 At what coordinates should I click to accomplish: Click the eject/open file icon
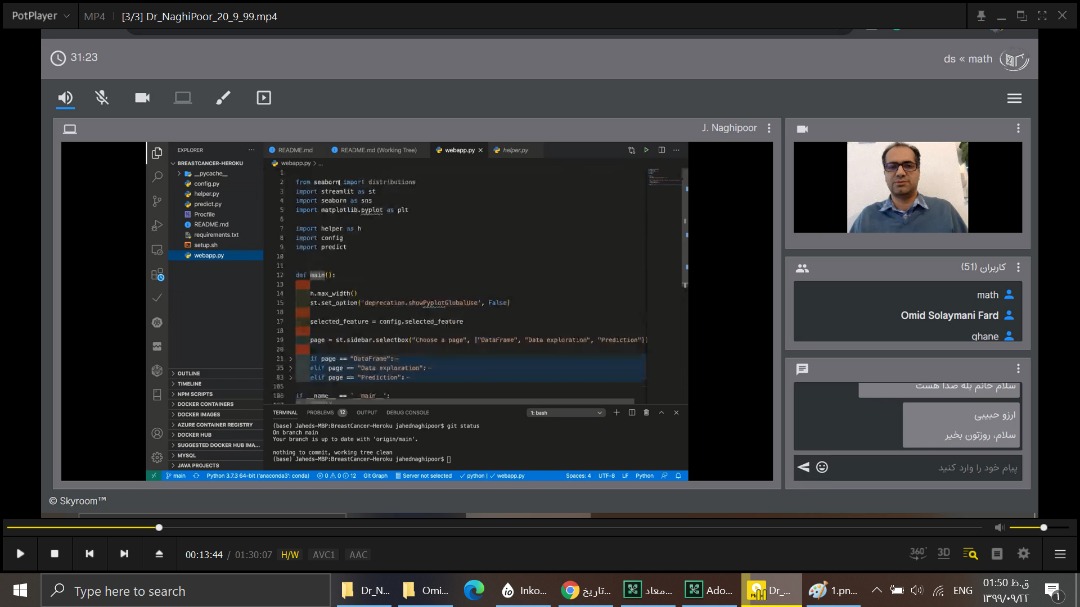pos(159,554)
